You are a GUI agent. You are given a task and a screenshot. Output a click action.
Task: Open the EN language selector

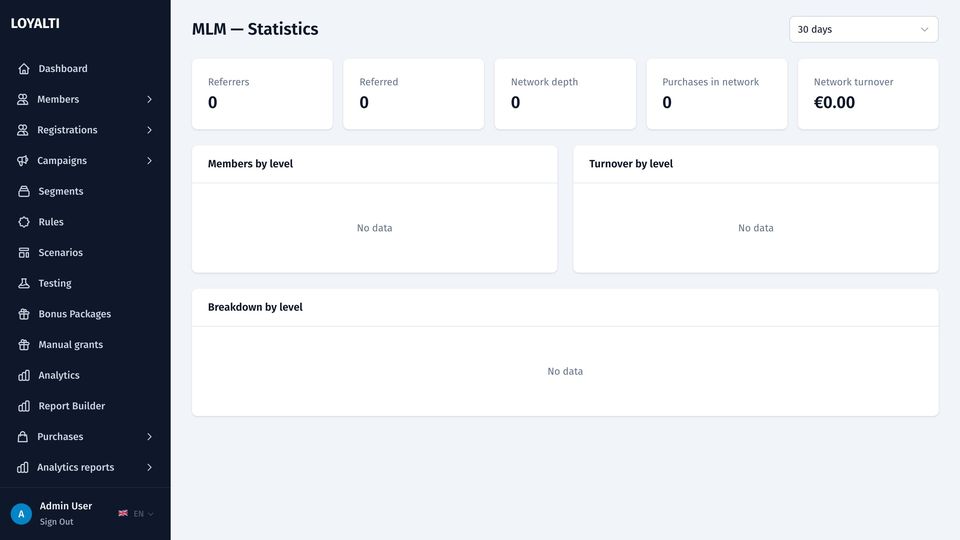tap(136, 514)
